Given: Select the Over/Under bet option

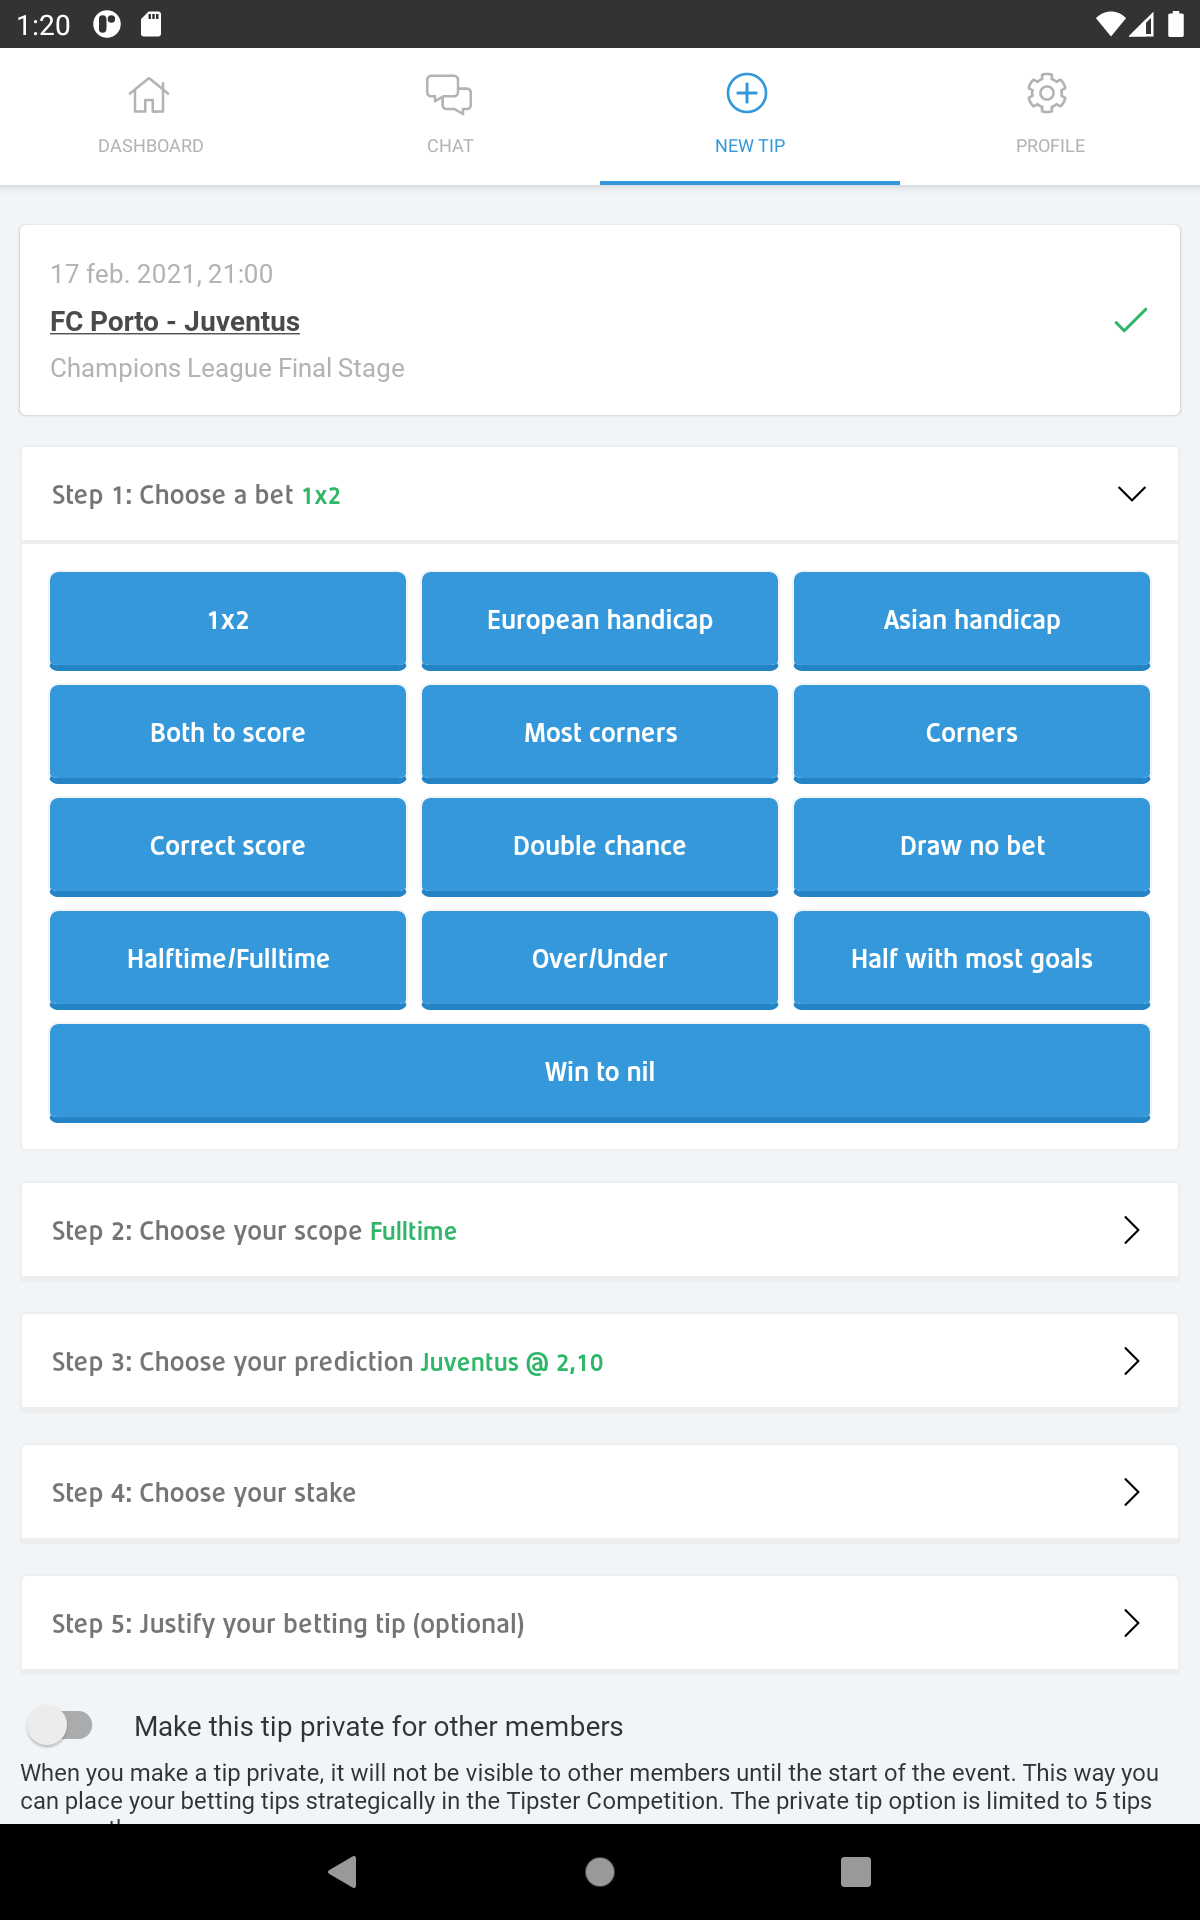Looking at the screenshot, I should click(x=600, y=959).
